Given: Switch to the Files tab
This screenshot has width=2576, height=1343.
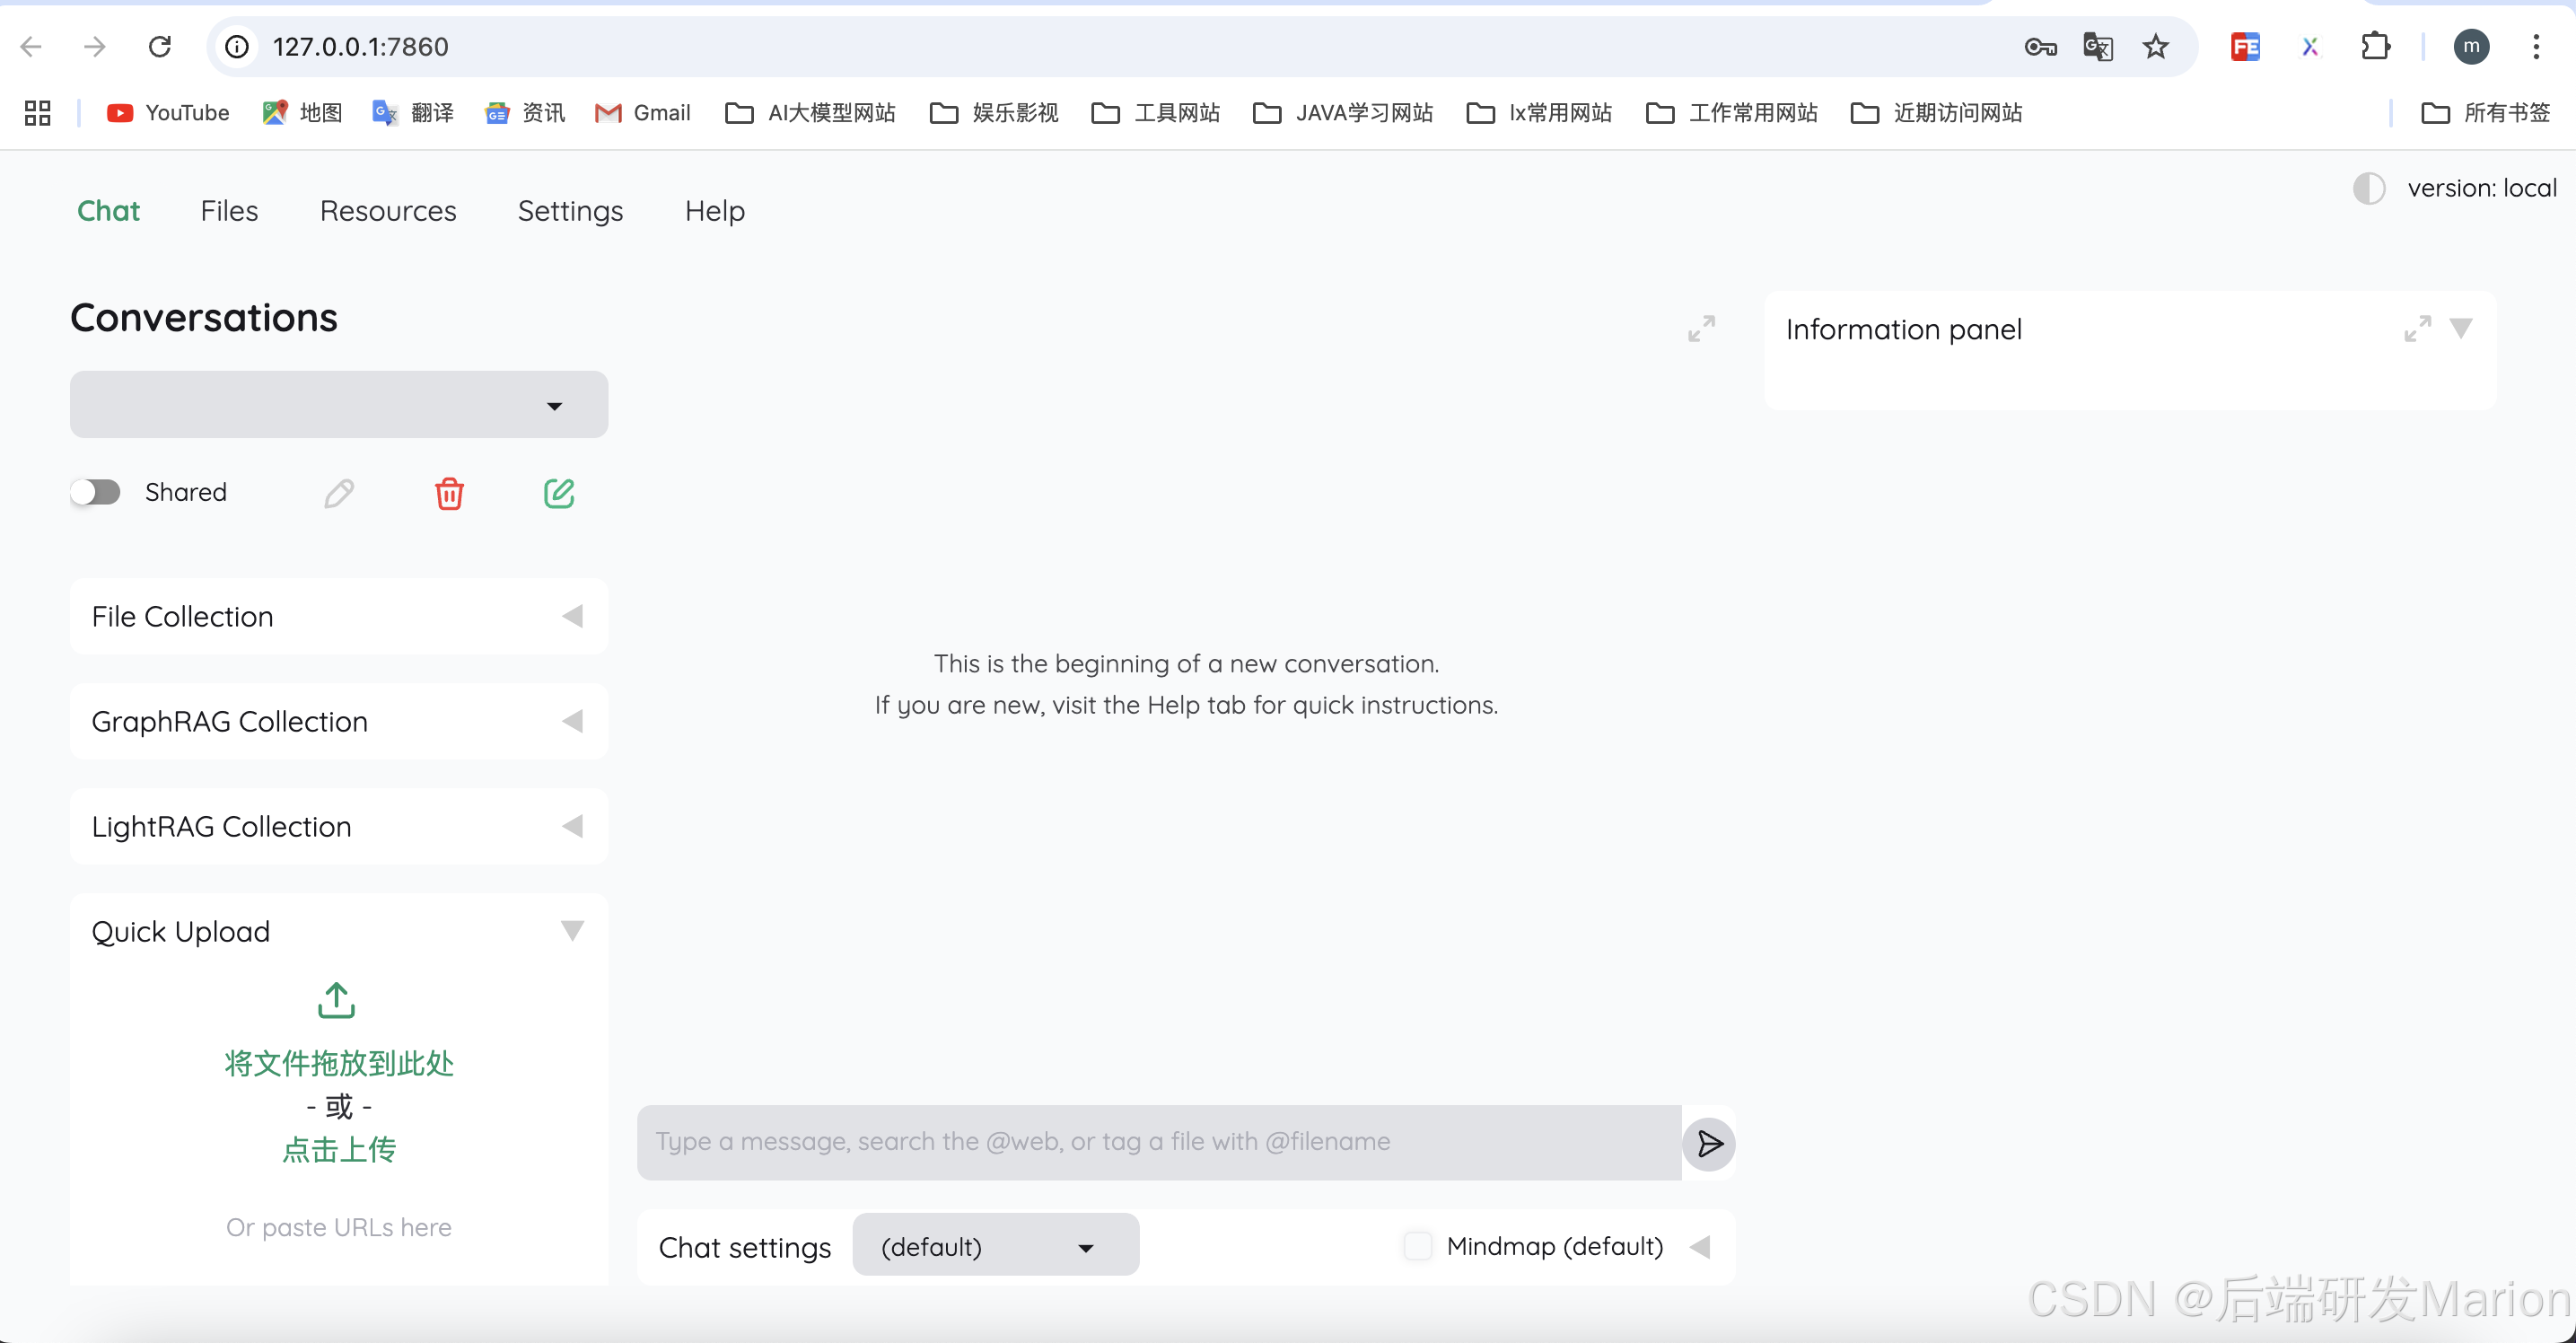Looking at the screenshot, I should coord(229,211).
